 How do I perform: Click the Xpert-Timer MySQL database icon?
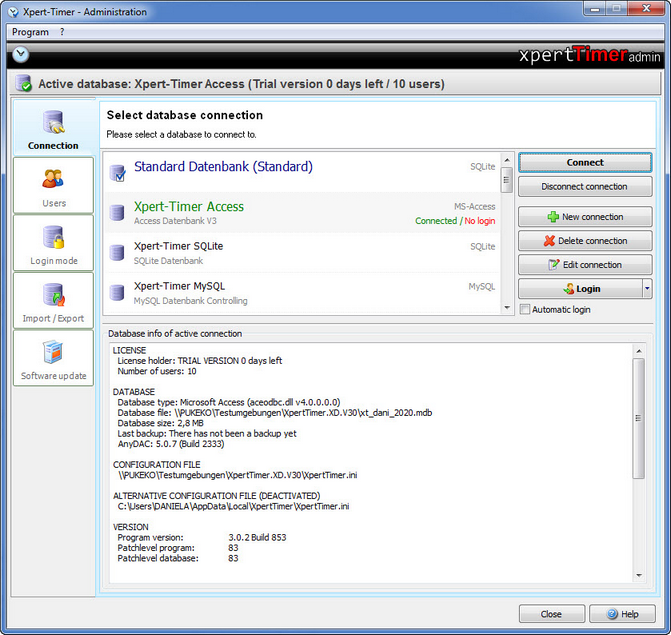point(117,293)
